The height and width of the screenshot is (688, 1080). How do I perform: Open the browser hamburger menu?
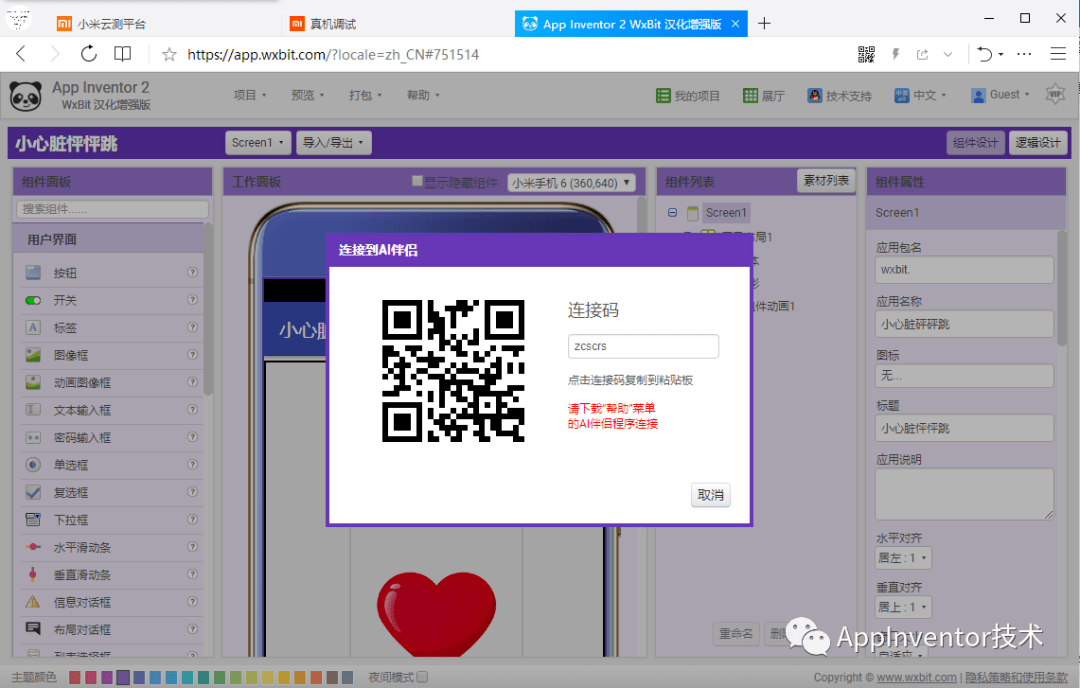pyautogui.click(x=1058, y=54)
